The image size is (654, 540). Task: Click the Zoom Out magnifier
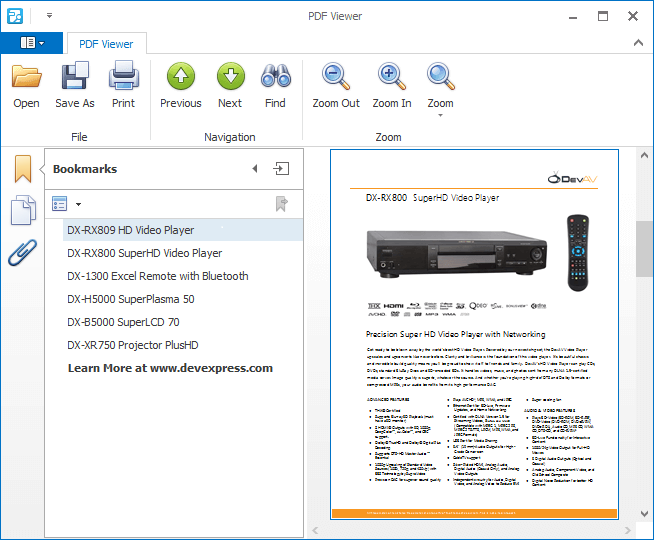[x=336, y=77]
